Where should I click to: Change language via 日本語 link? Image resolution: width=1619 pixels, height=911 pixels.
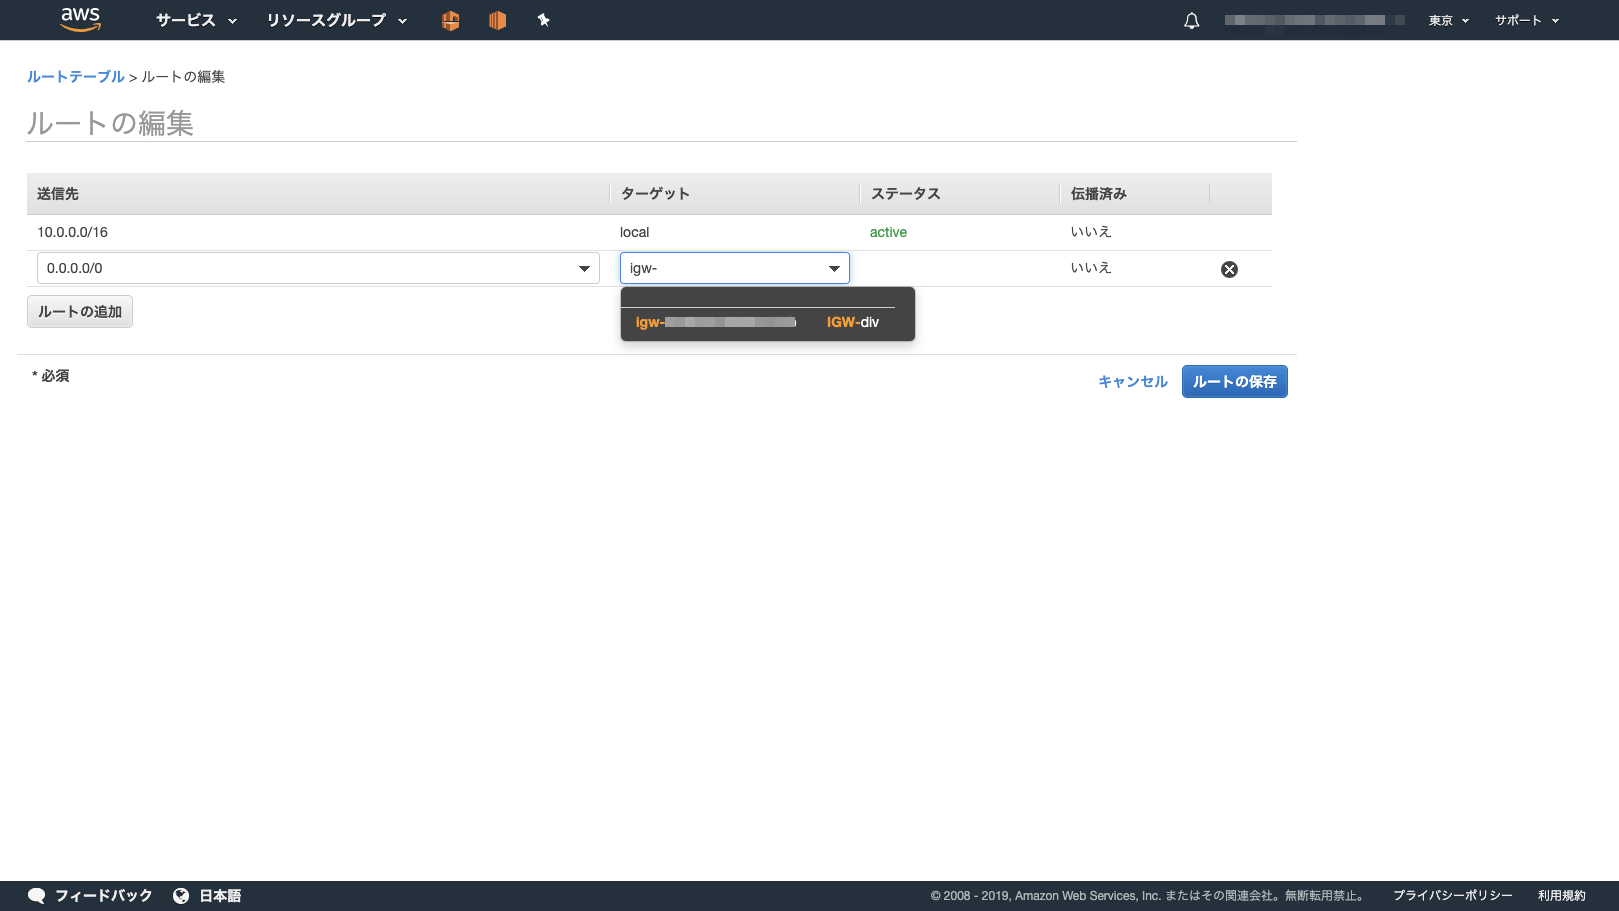point(220,896)
